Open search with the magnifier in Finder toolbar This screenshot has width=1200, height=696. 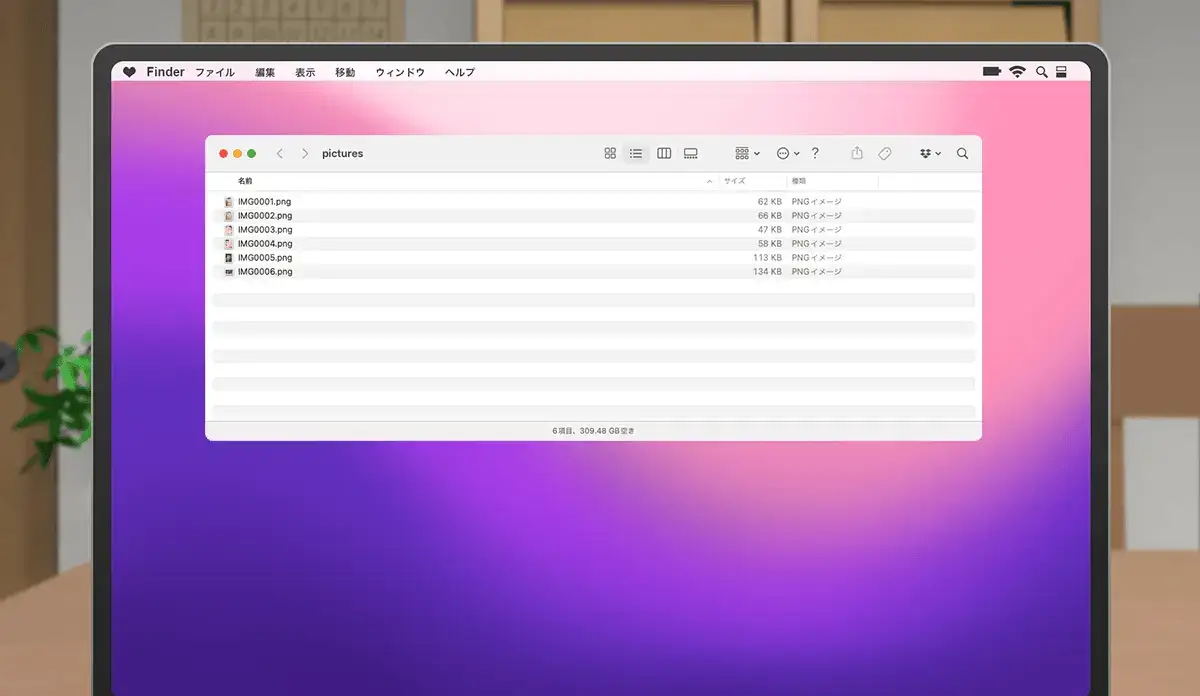pyautogui.click(x=962, y=154)
